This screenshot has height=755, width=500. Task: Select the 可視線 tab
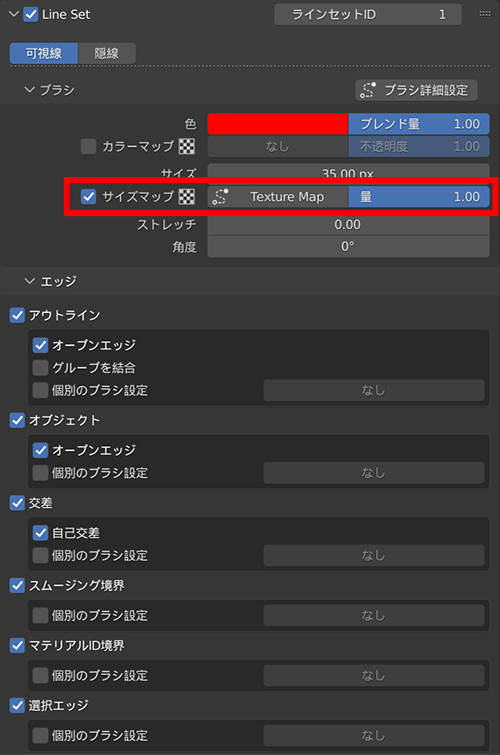point(44,53)
